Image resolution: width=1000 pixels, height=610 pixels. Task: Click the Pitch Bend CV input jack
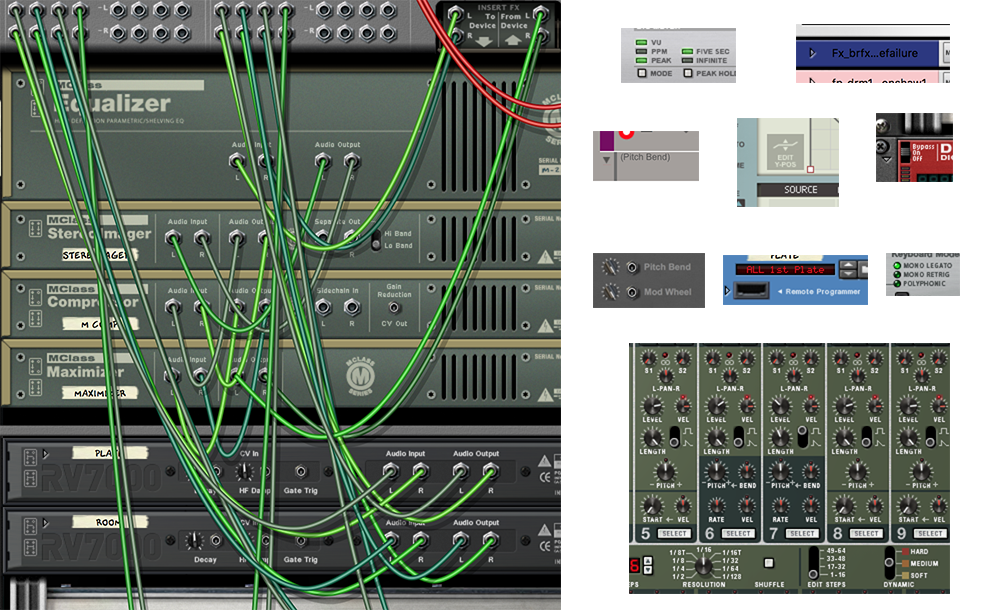coord(632,267)
